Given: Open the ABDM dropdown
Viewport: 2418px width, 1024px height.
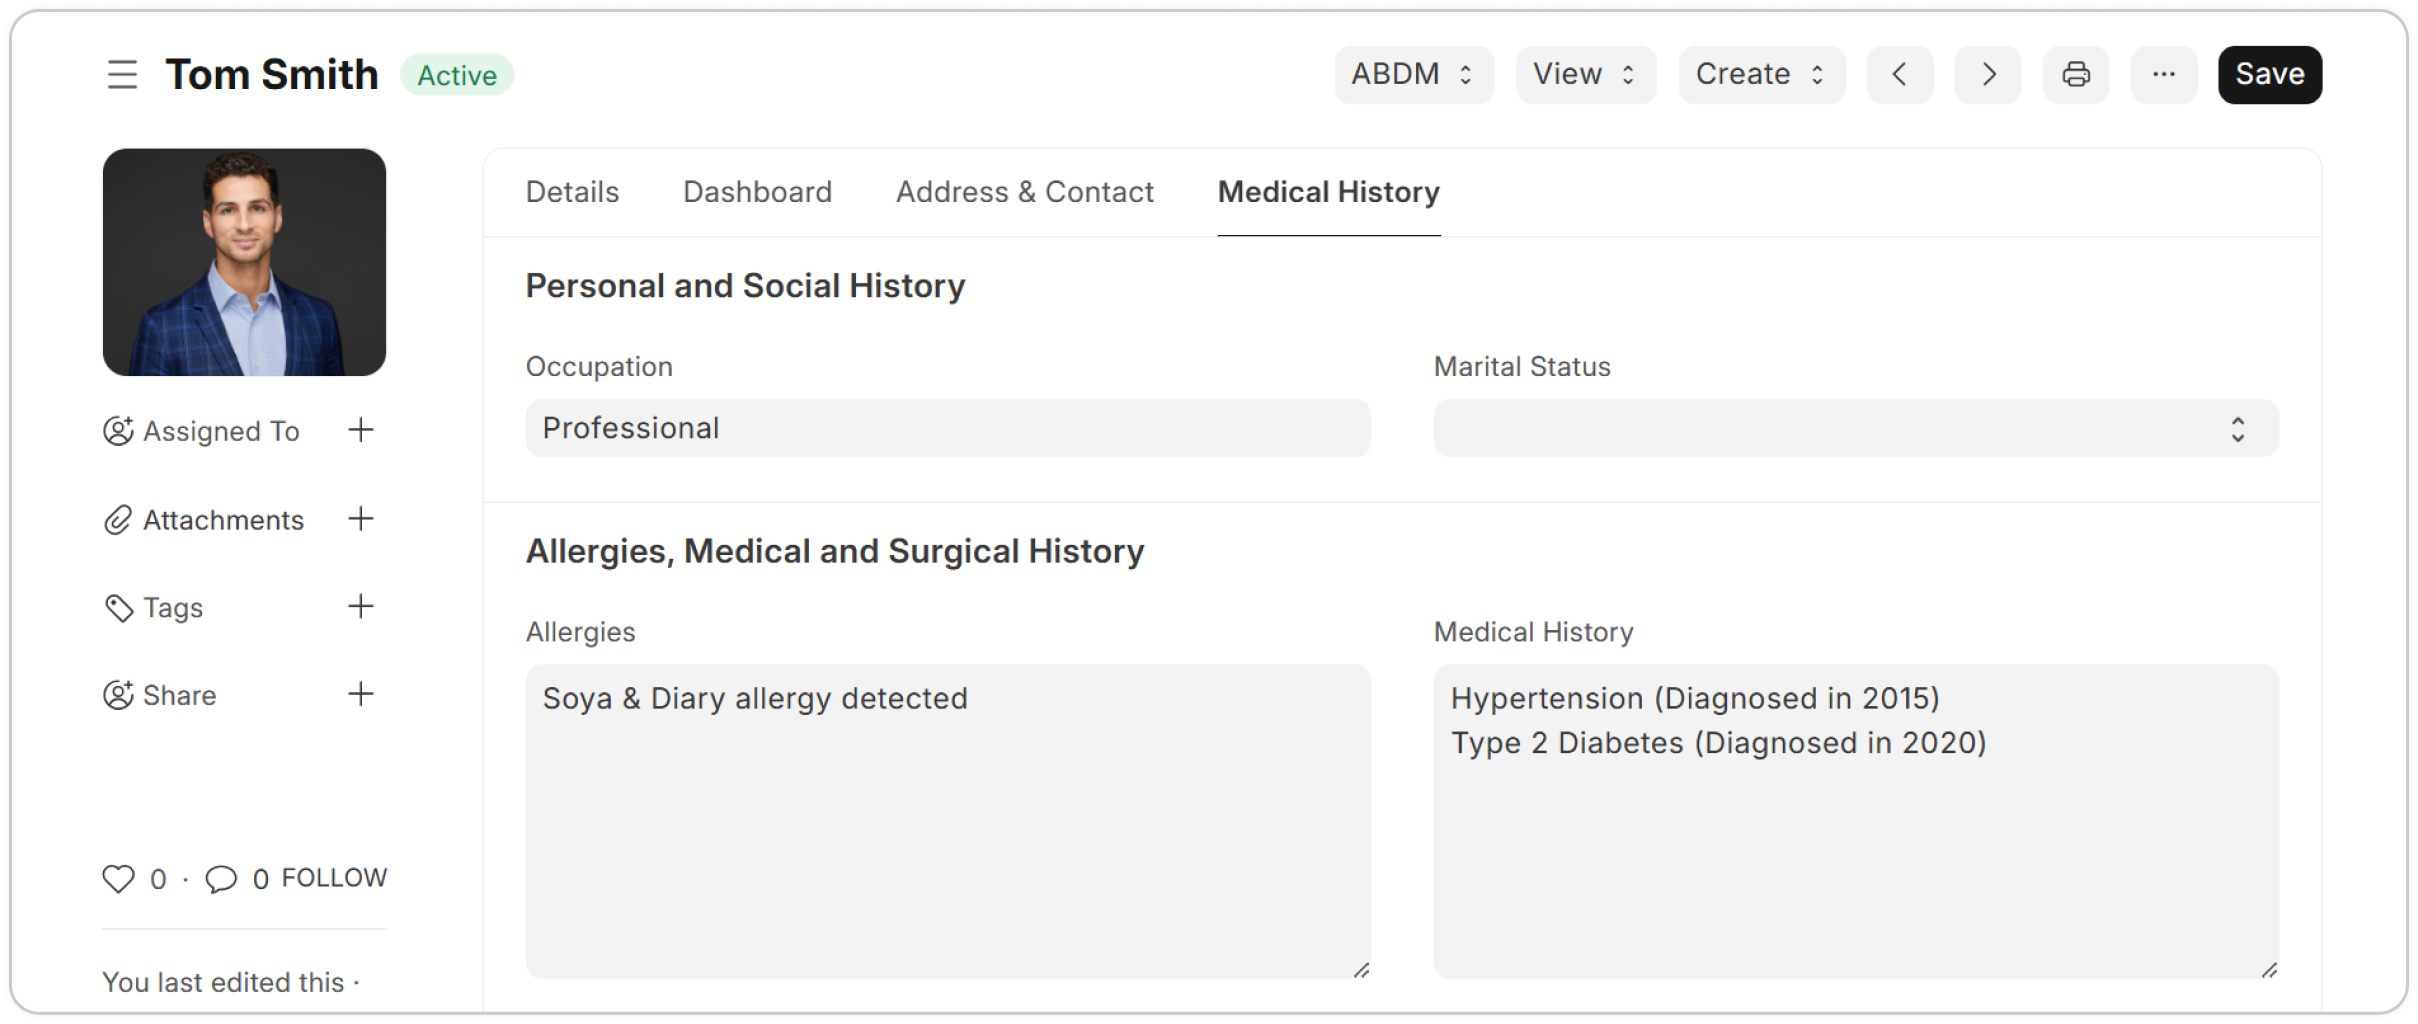Looking at the screenshot, I should pyautogui.click(x=1413, y=75).
